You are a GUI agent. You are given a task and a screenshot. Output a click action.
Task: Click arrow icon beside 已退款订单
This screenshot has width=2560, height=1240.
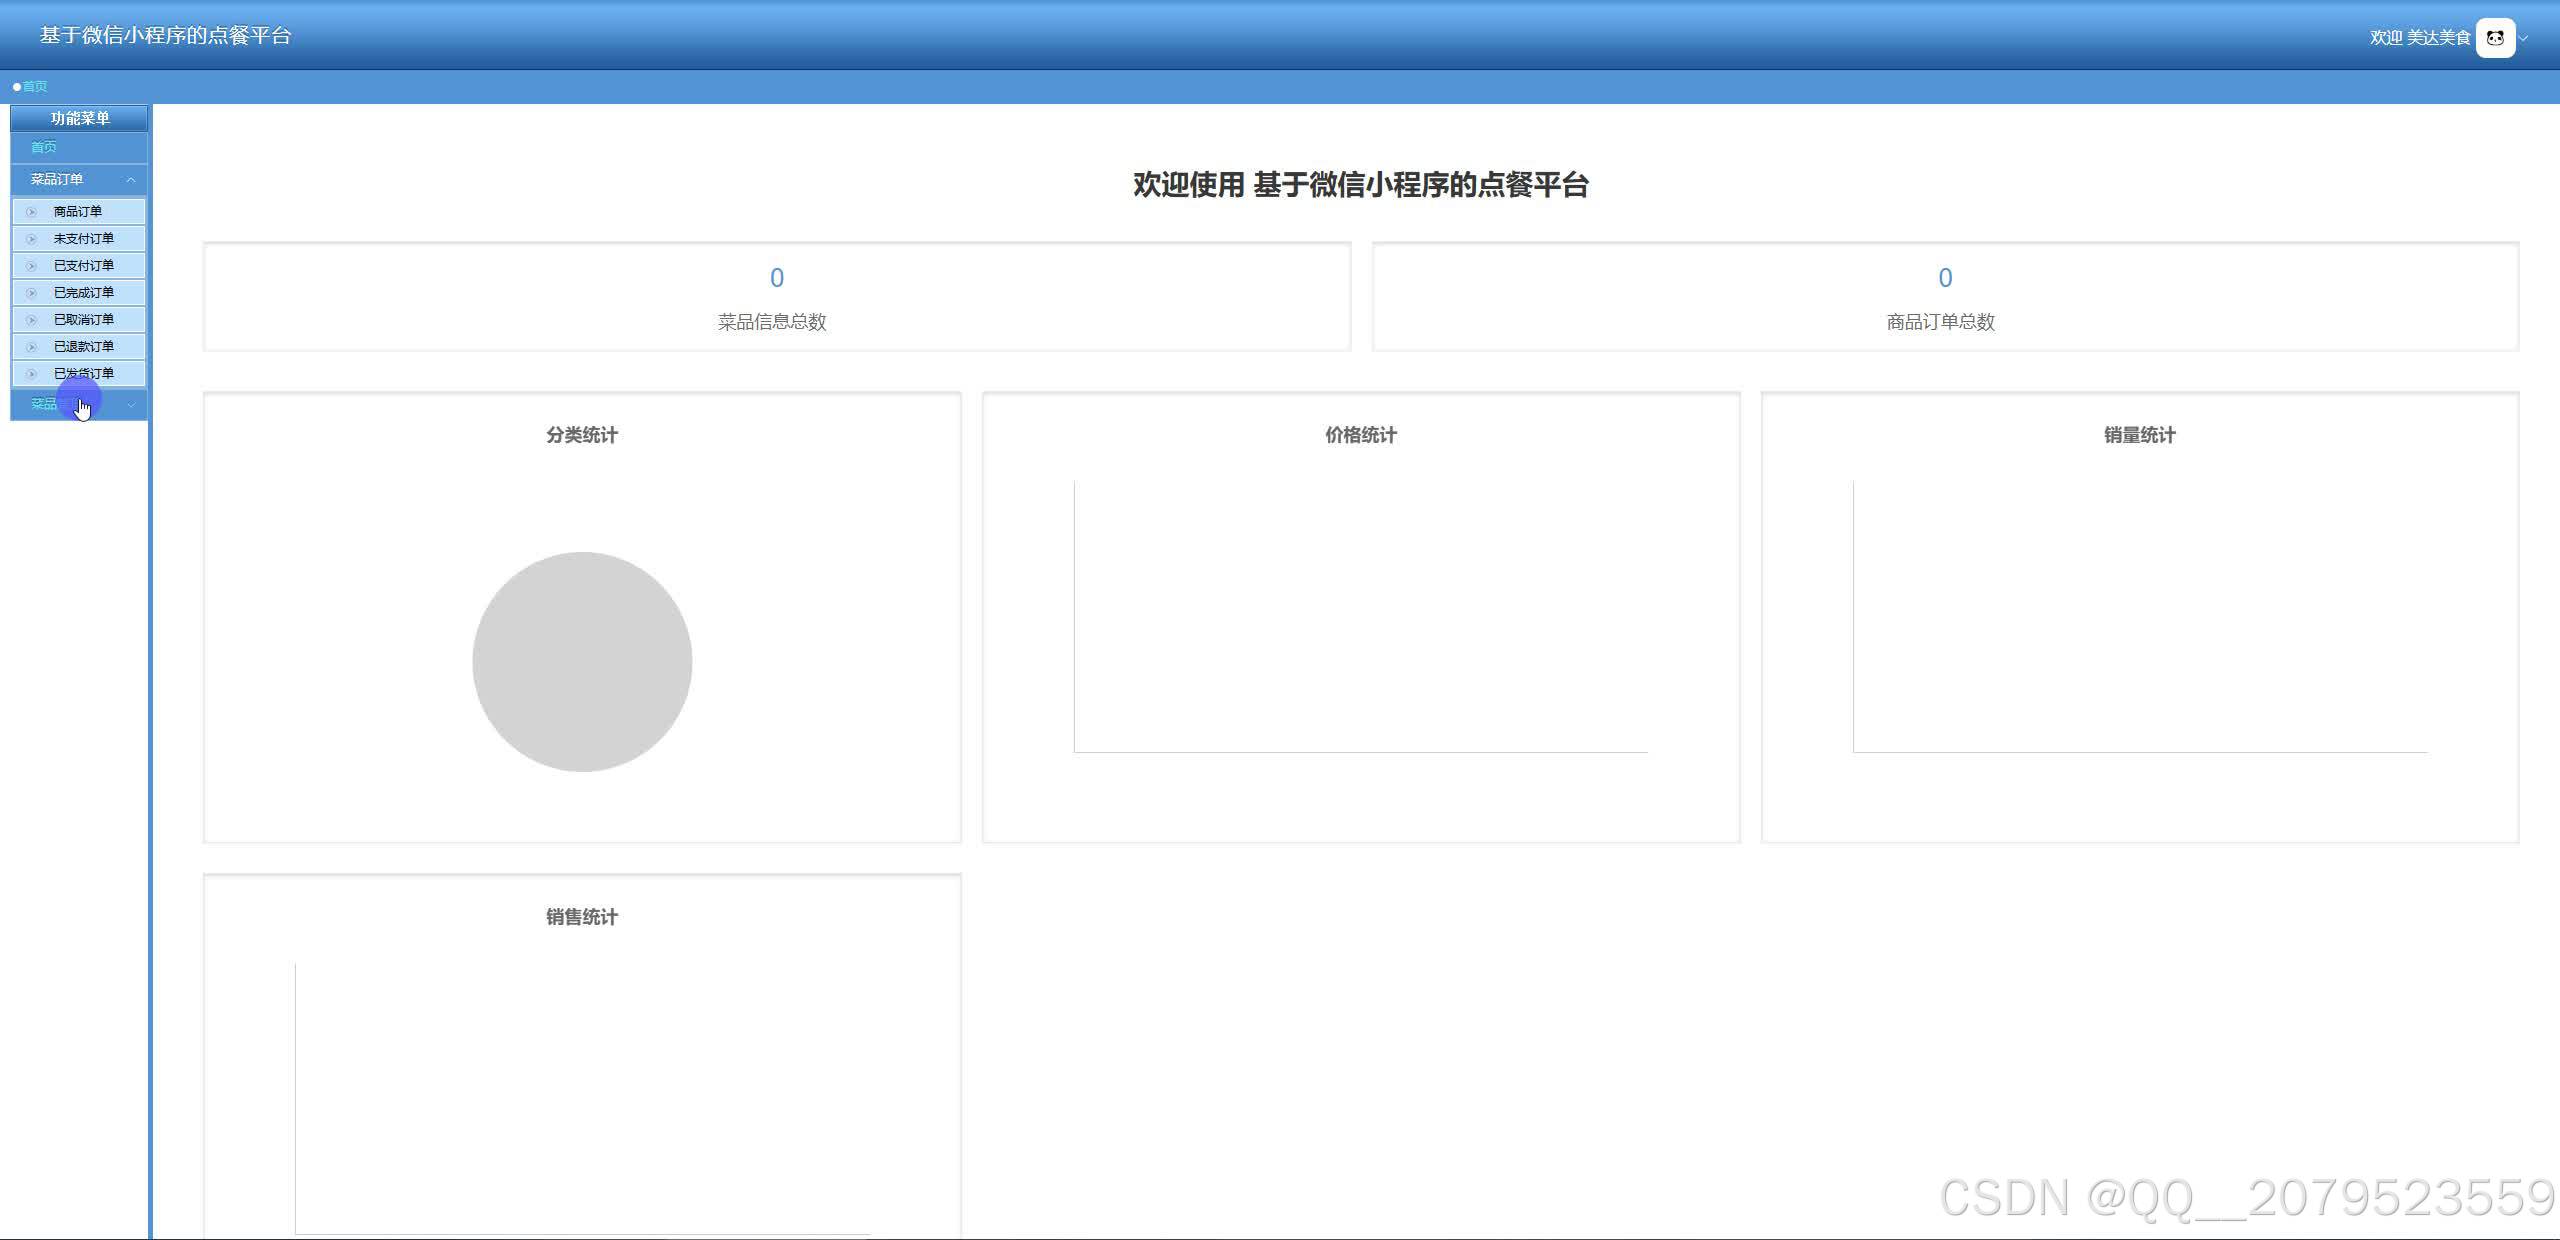coord(31,347)
